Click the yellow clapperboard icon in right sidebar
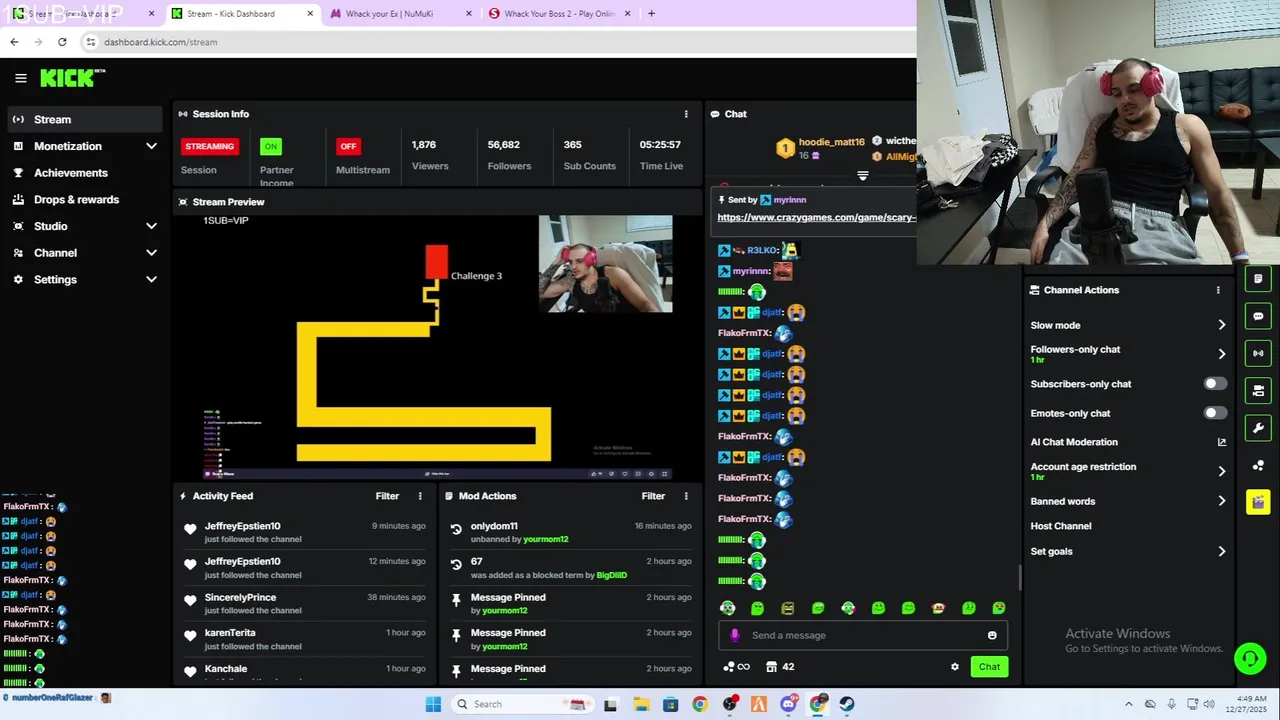This screenshot has height=720, width=1280. 1258,502
